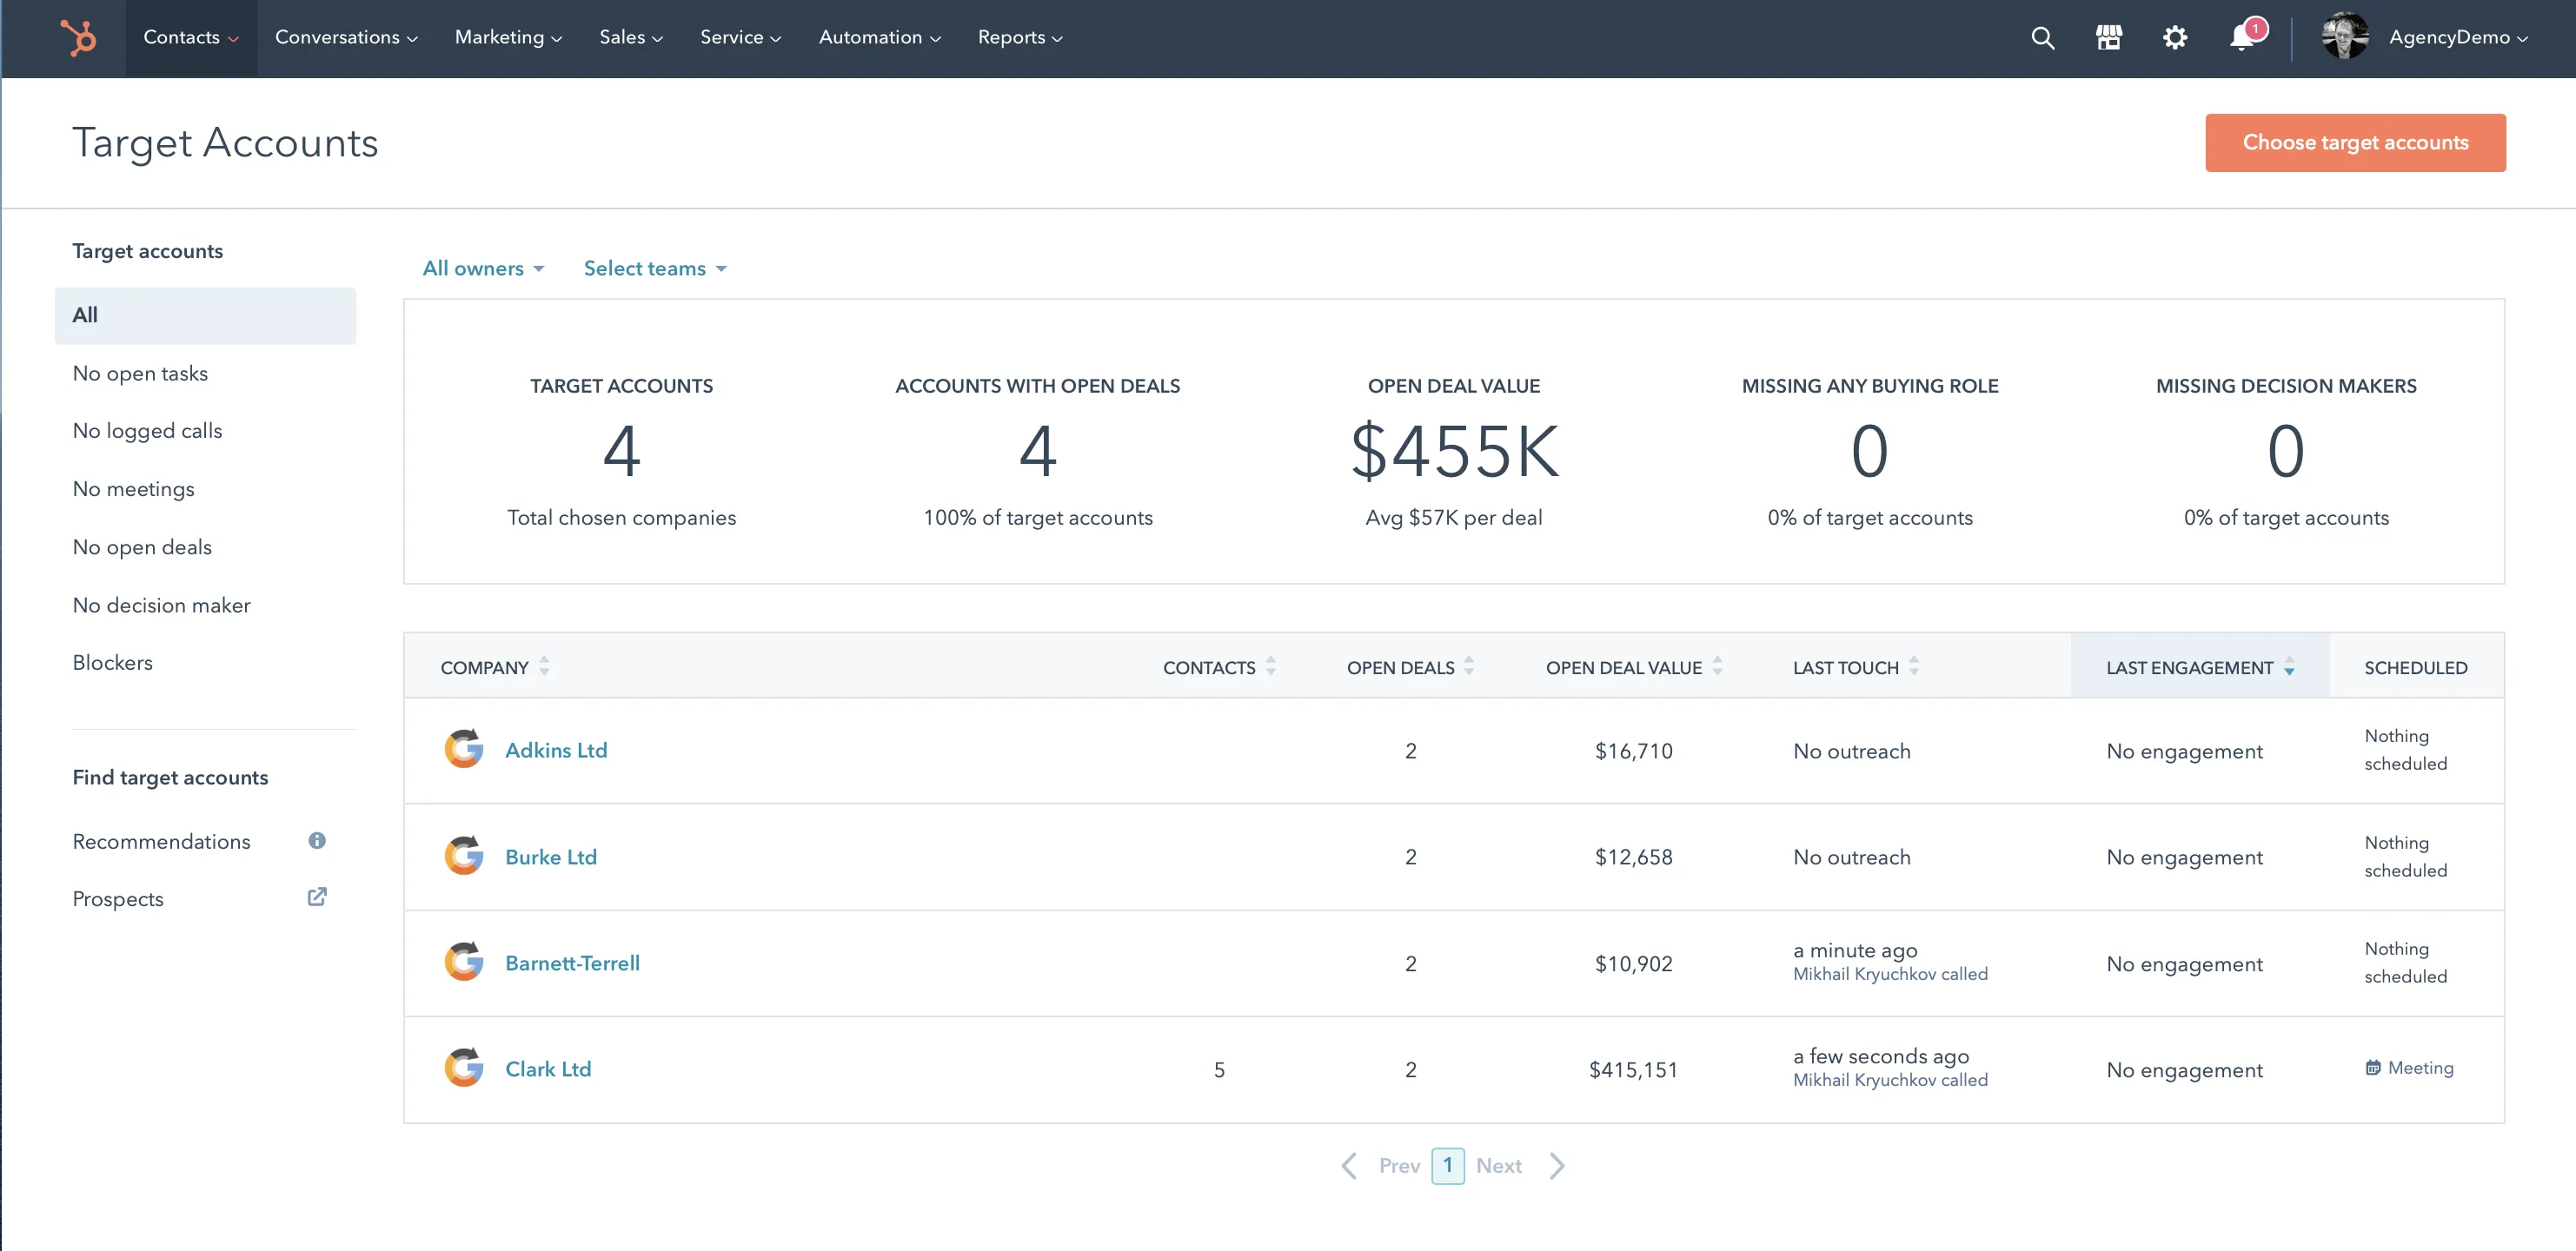Click the Choose target accounts button
Screen dimensions: 2576x1251
2354,142
